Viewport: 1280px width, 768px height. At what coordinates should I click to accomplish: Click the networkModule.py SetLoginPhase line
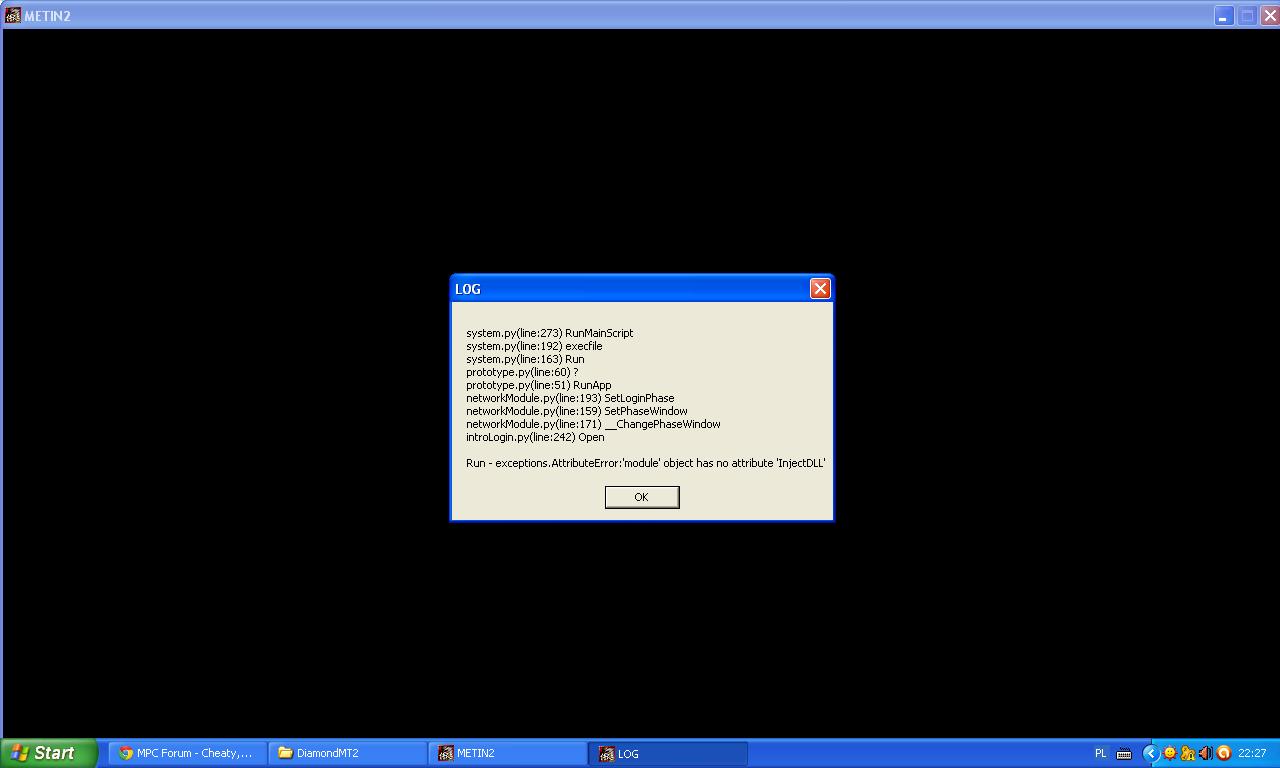pyautogui.click(x=570, y=398)
